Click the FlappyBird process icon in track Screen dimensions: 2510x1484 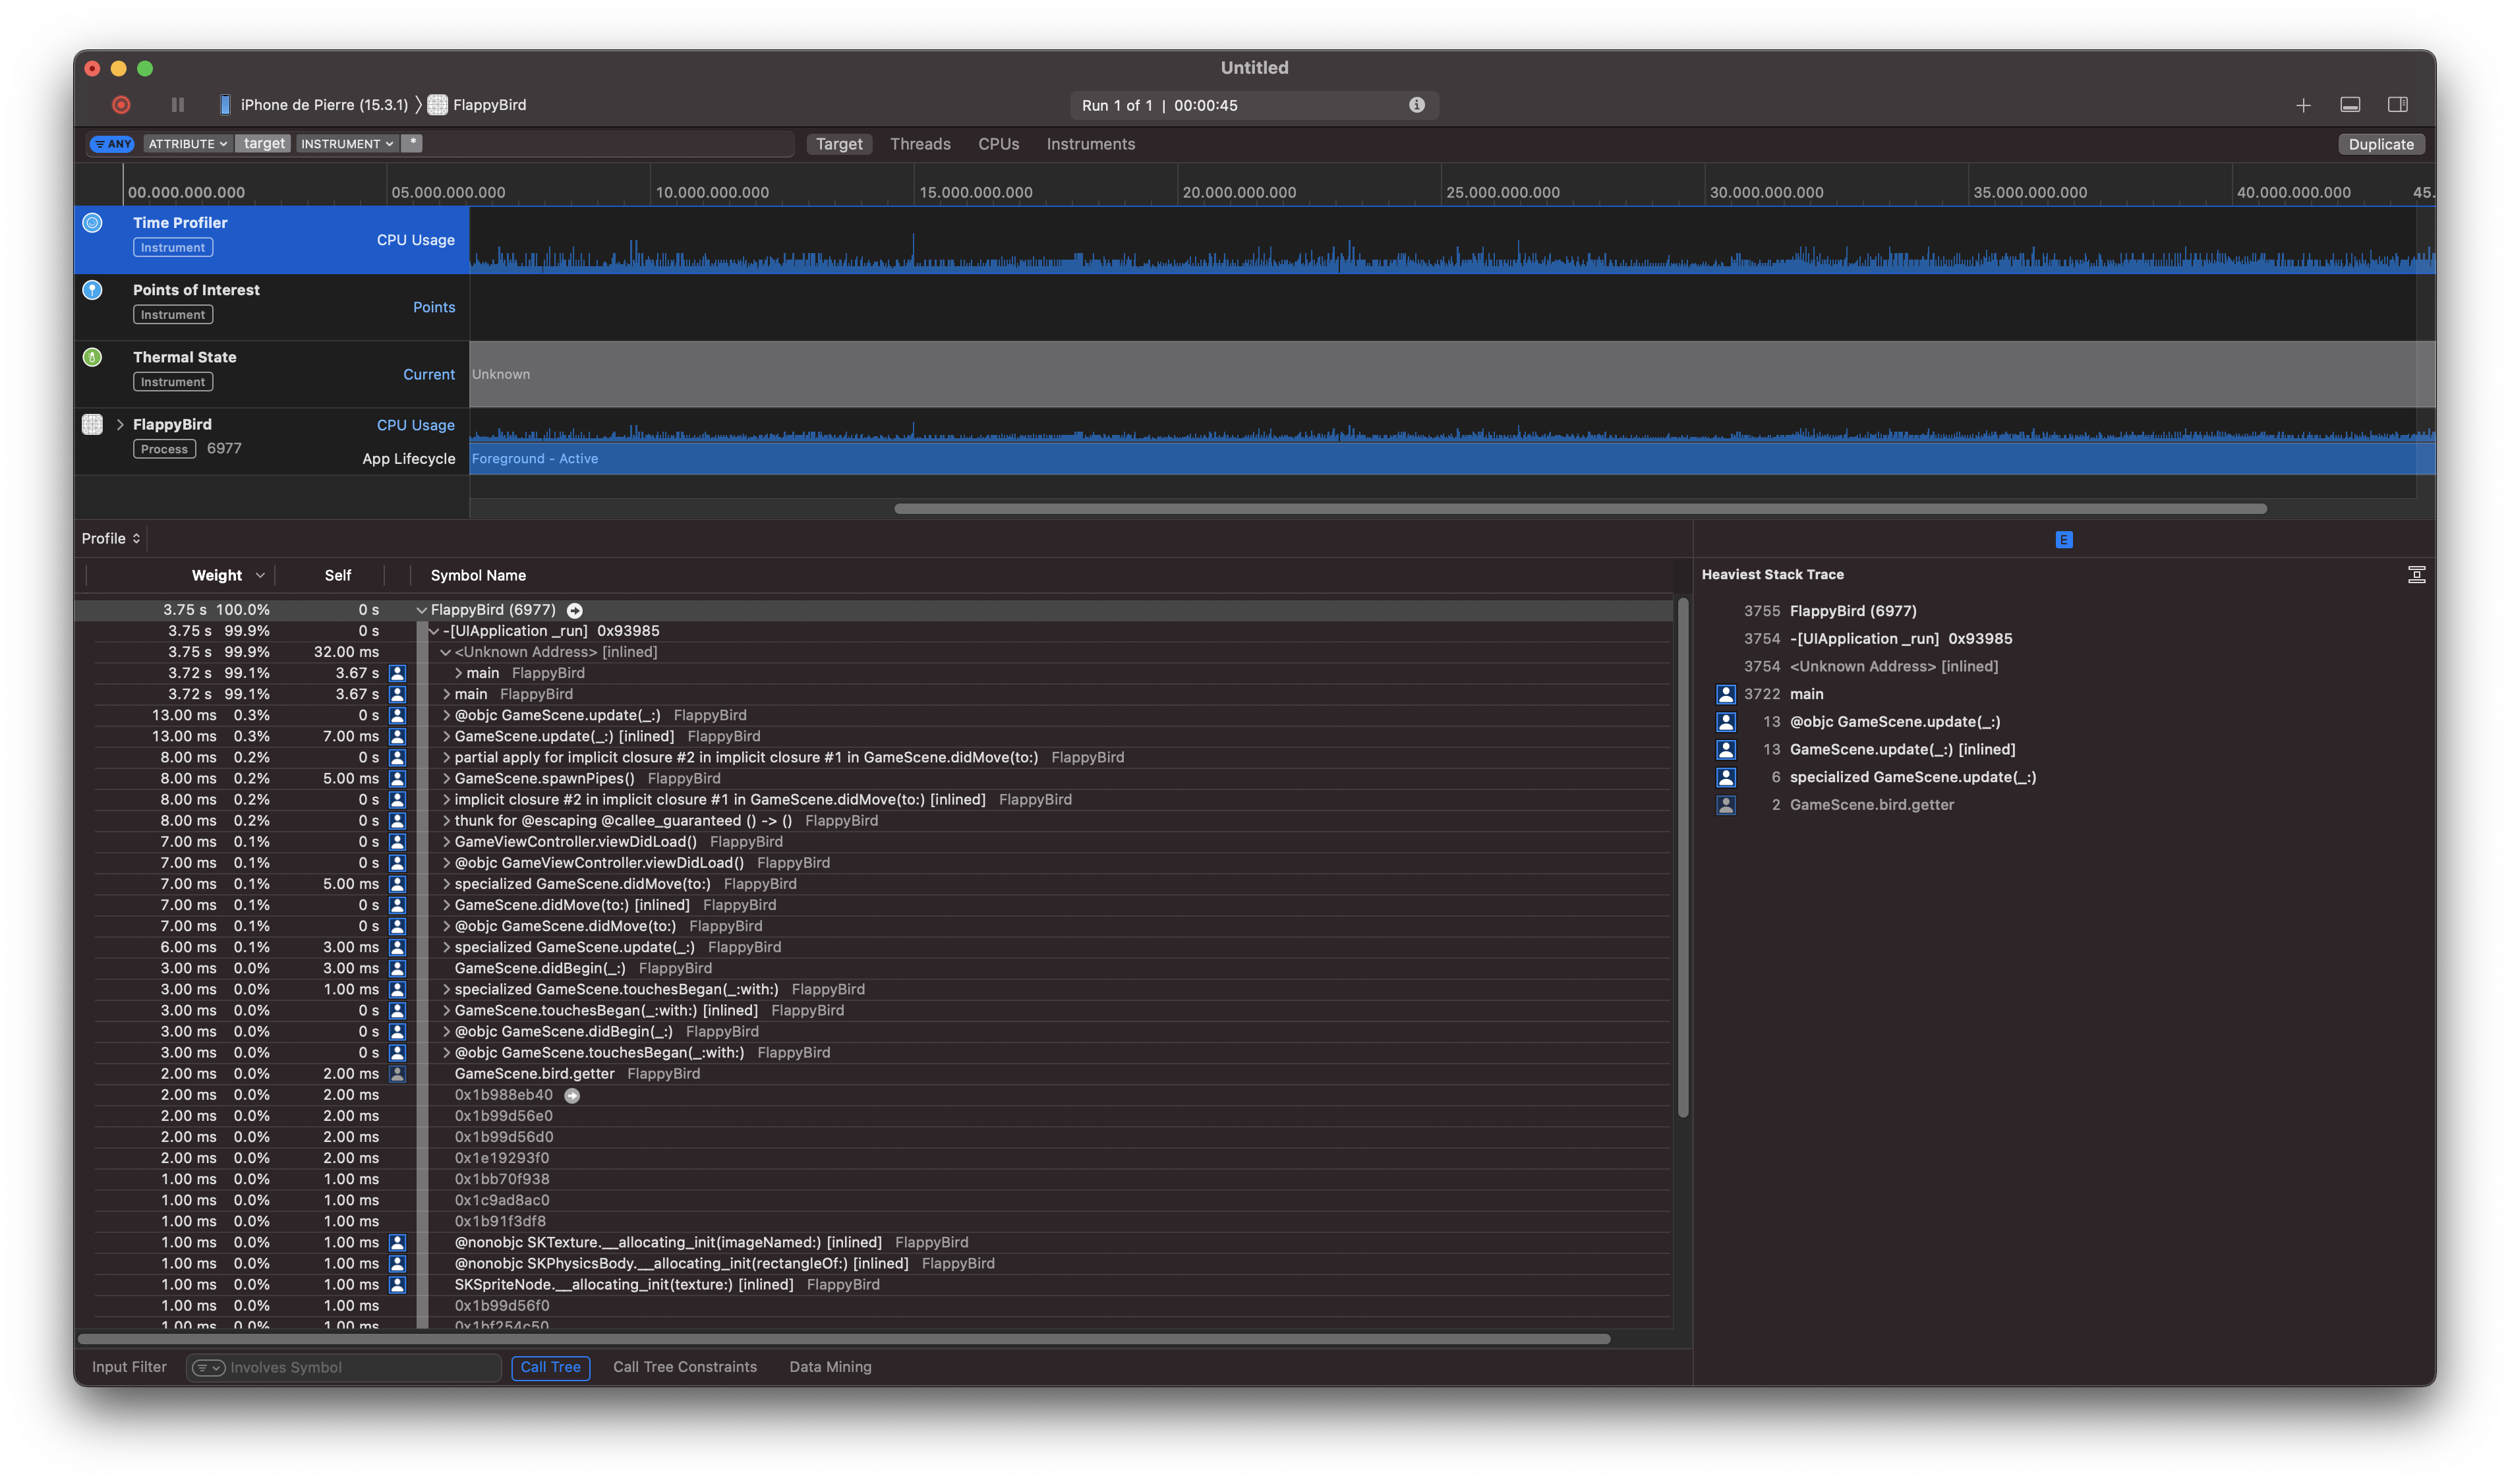[92, 424]
